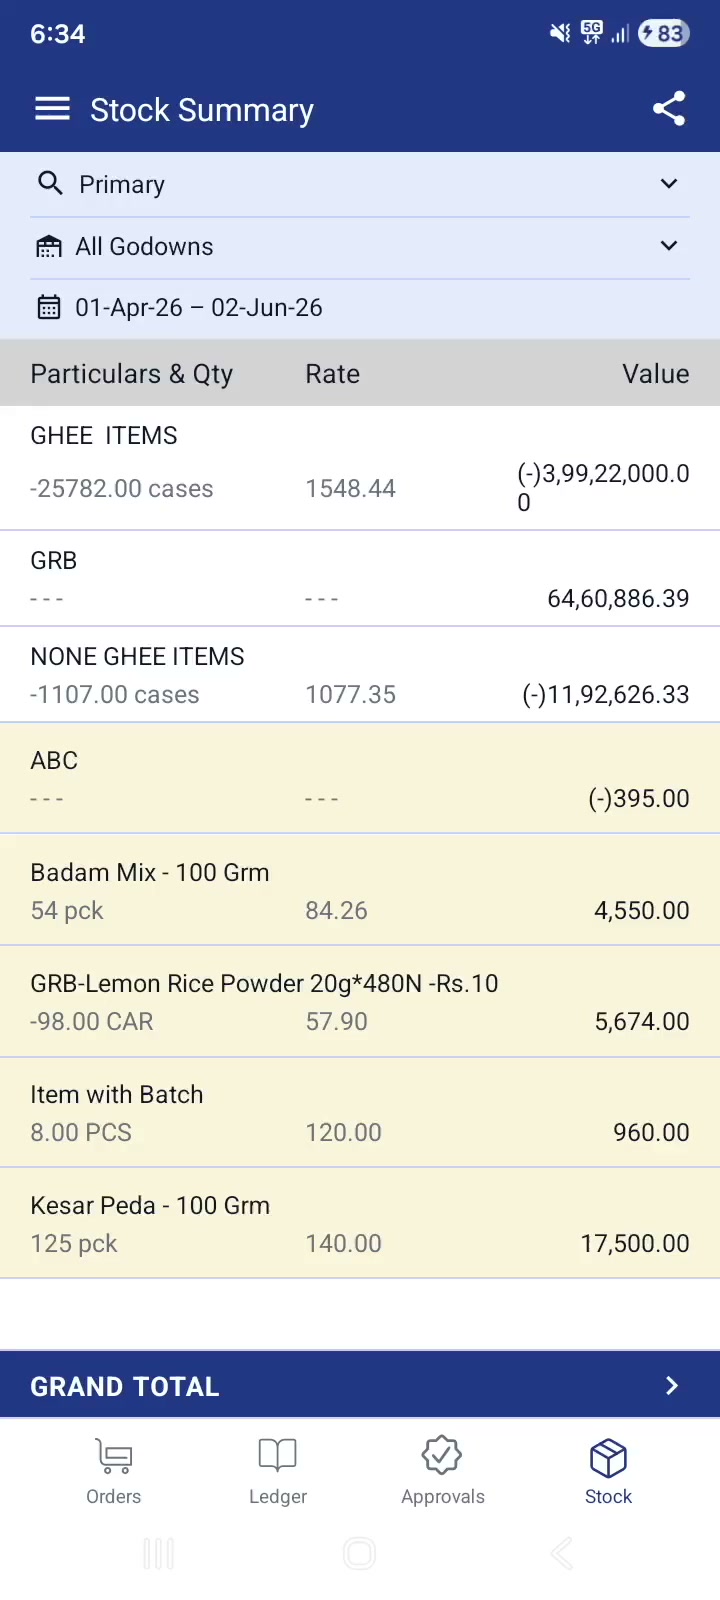
Task: Open the NONE GHEE ITEMS group
Action: [360, 675]
